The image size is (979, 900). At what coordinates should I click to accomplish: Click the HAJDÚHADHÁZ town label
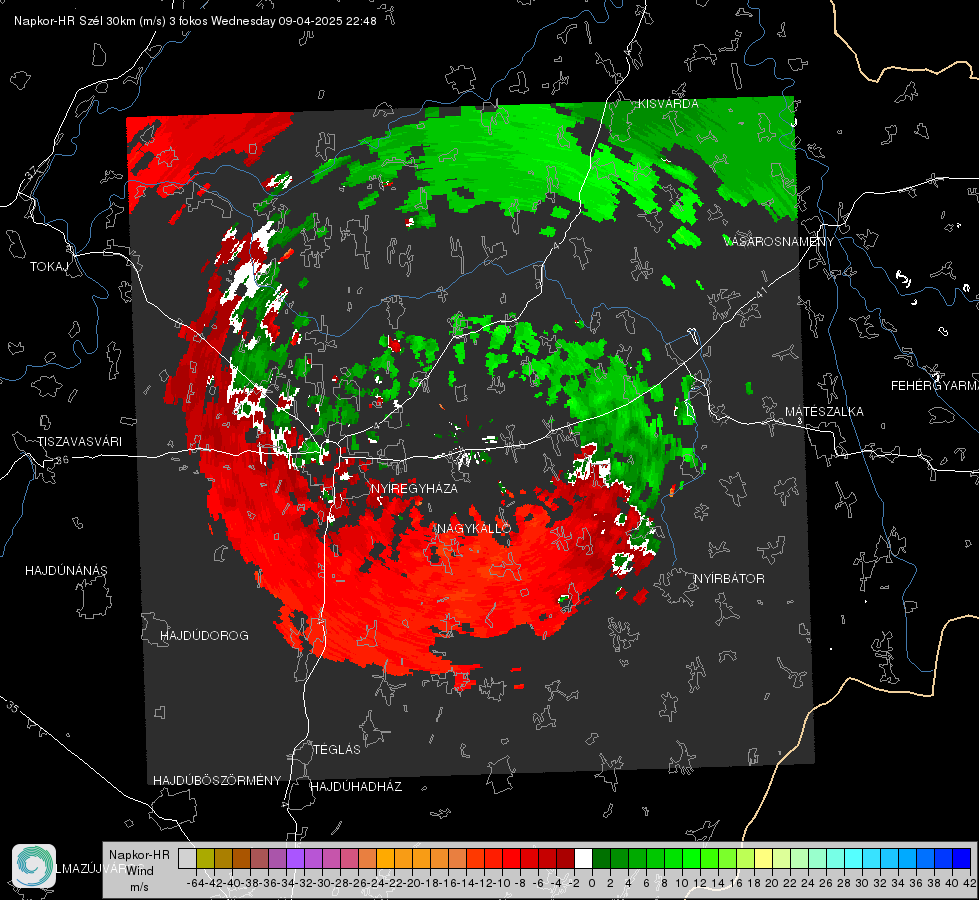(x=356, y=786)
